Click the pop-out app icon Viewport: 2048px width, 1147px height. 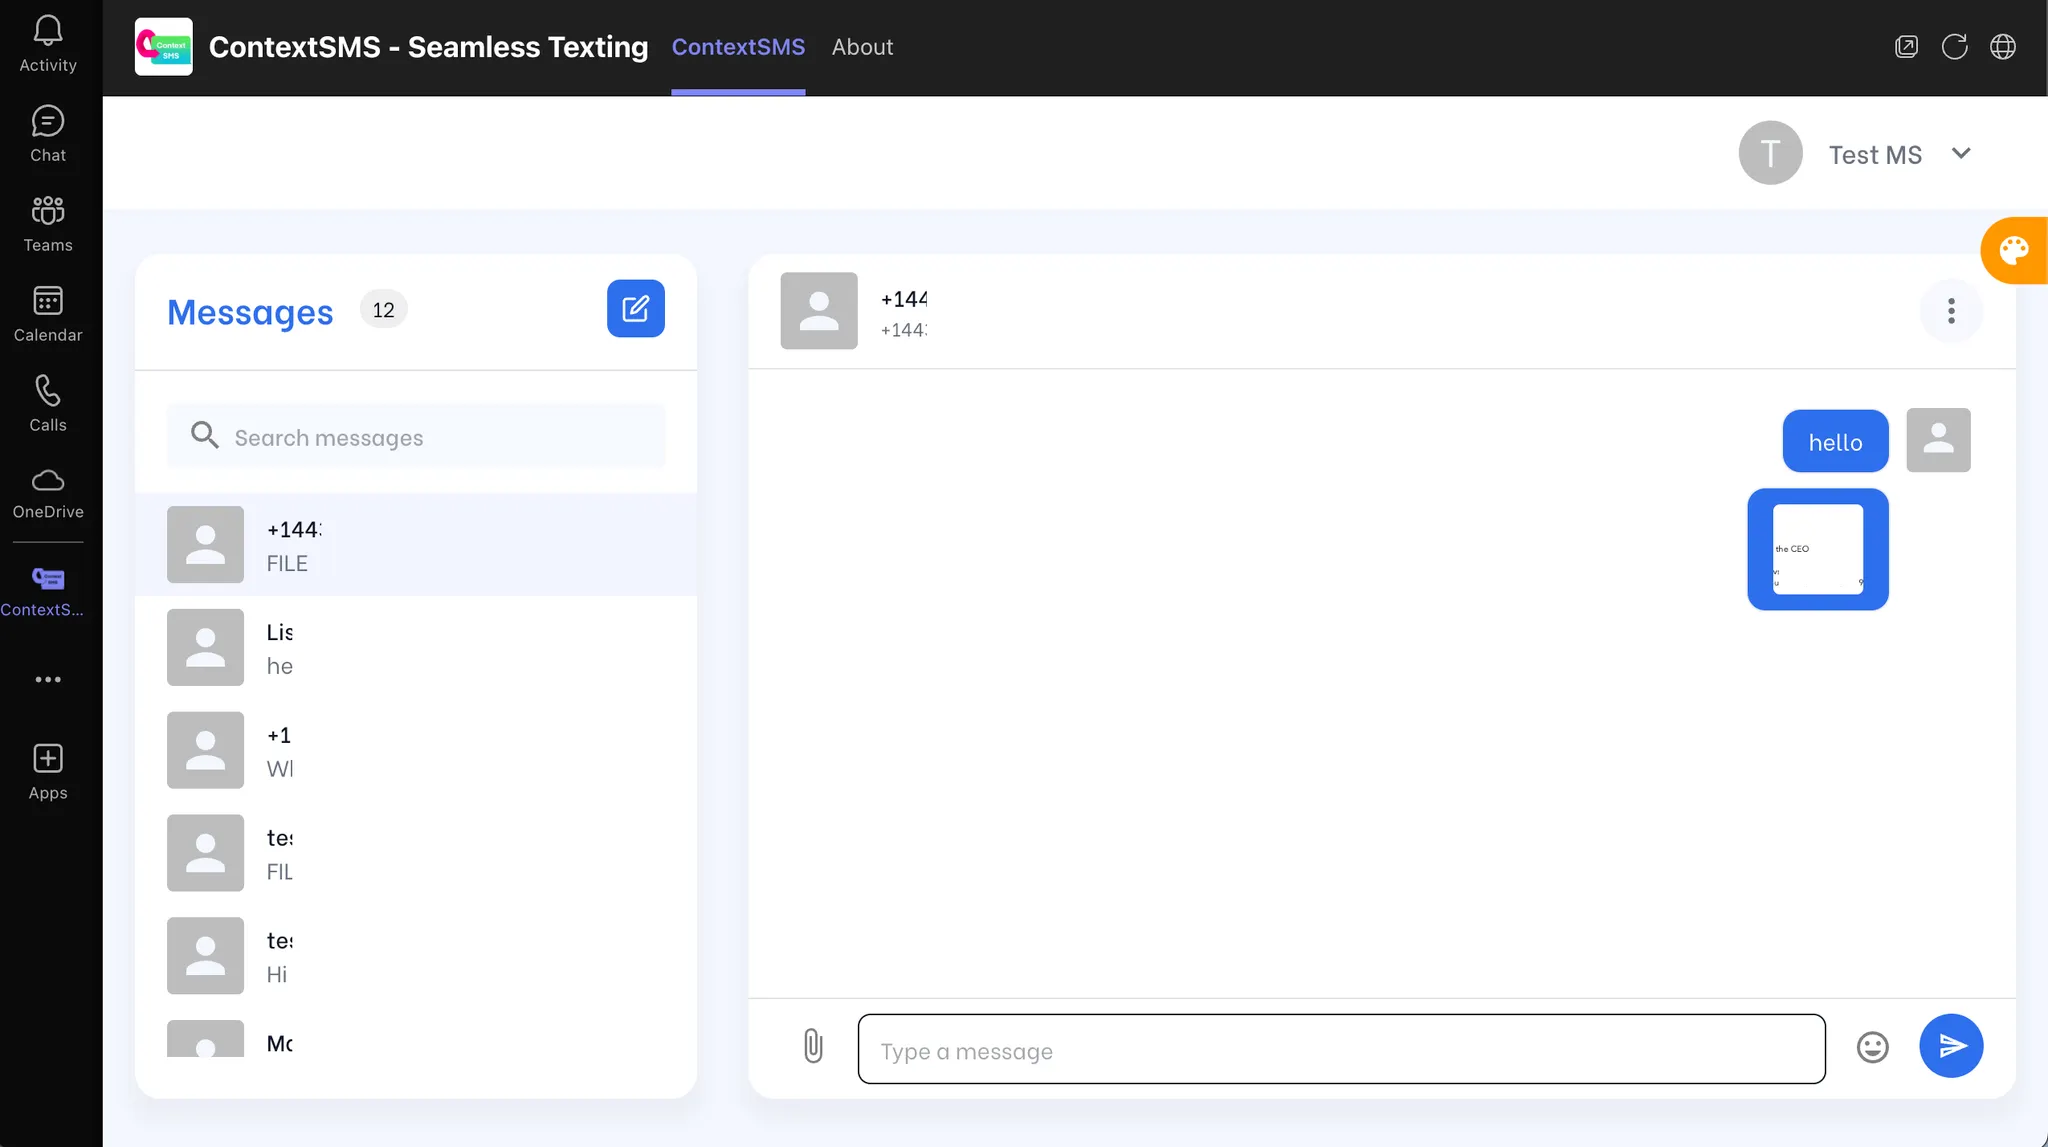coord(1906,47)
